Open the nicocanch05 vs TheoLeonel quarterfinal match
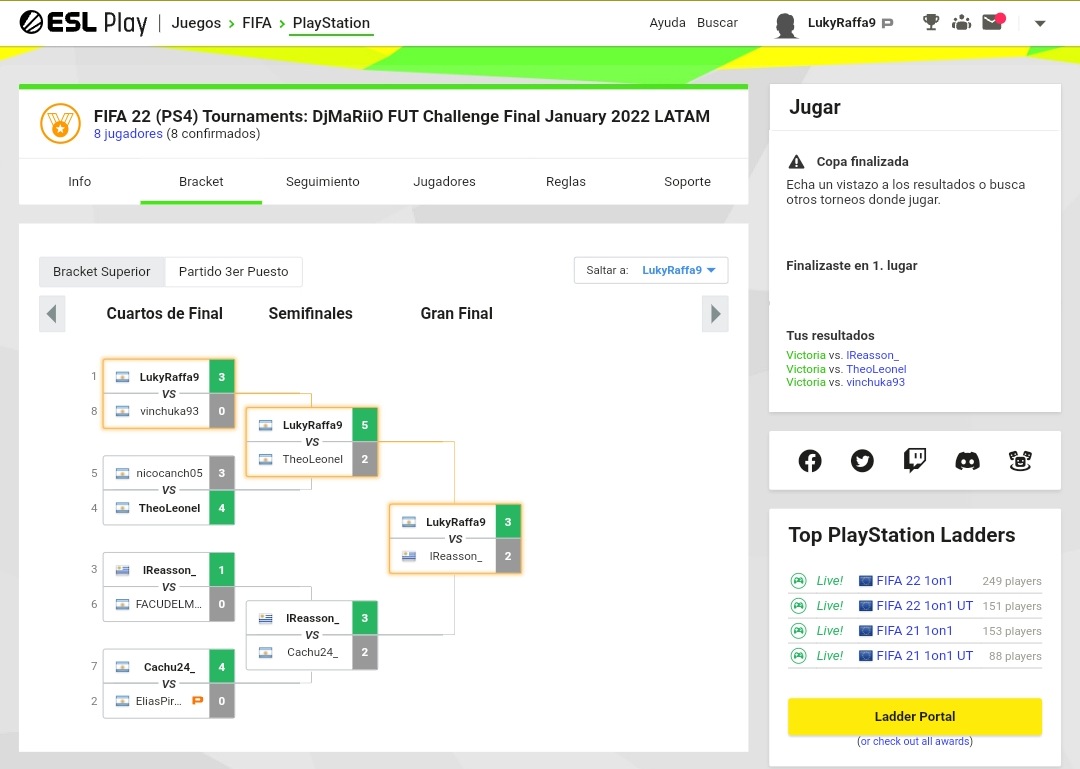 coord(169,491)
